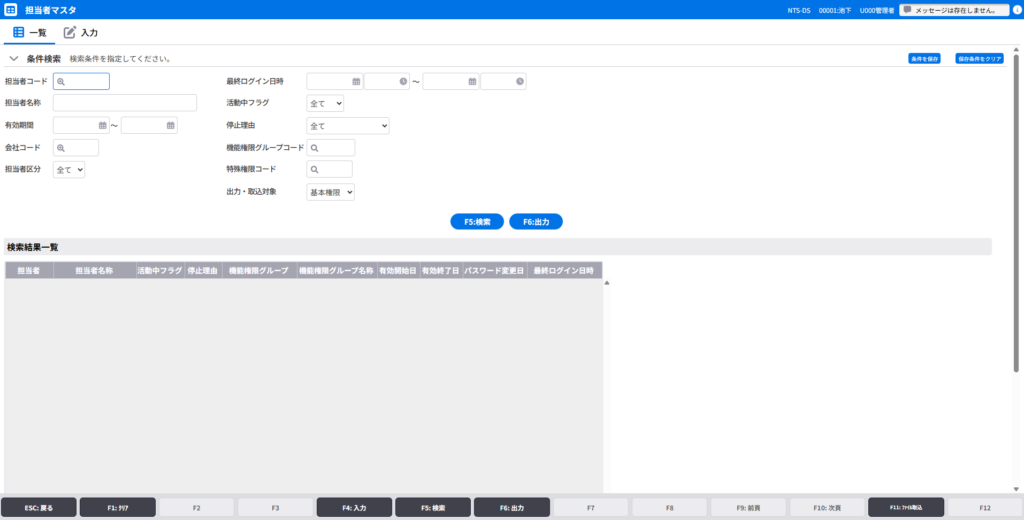Focus the 担当者名称 text field
This screenshot has height=520, width=1024.
click(125, 103)
